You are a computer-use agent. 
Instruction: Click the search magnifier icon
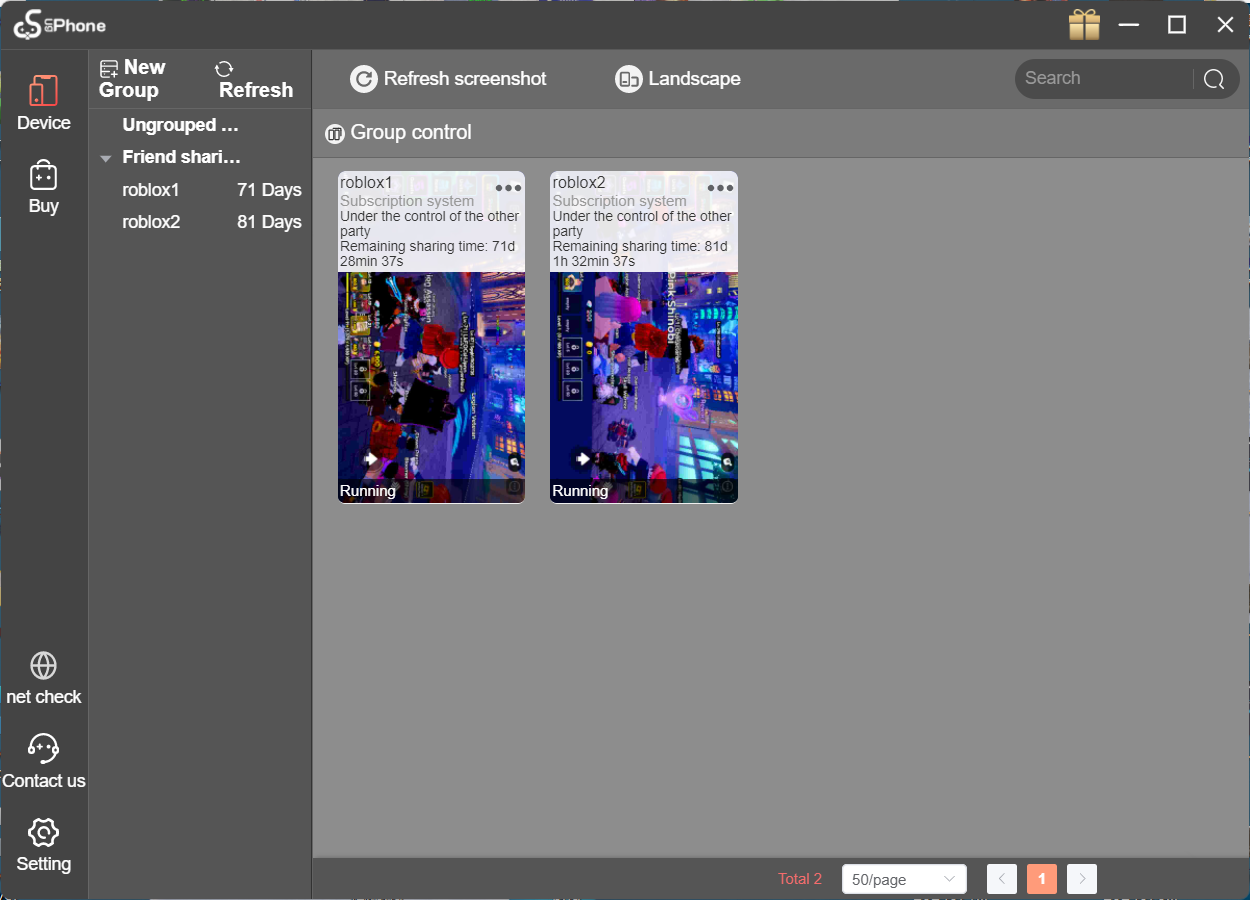click(x=1214, y=80)
